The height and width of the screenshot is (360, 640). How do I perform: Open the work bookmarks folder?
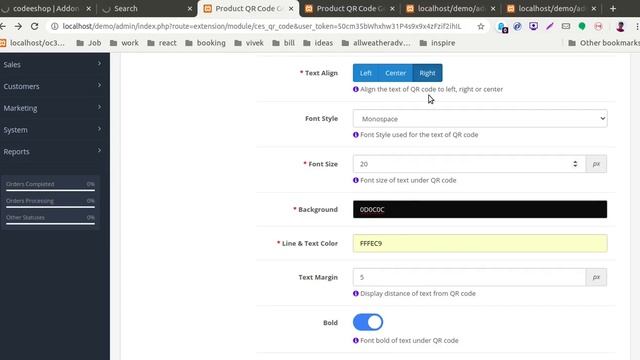pos(124,43)
